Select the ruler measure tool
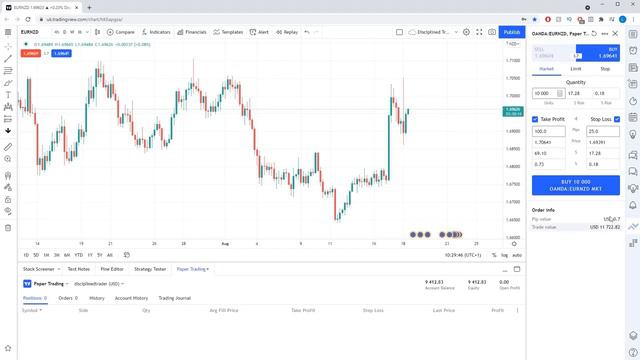 (8, 147)
